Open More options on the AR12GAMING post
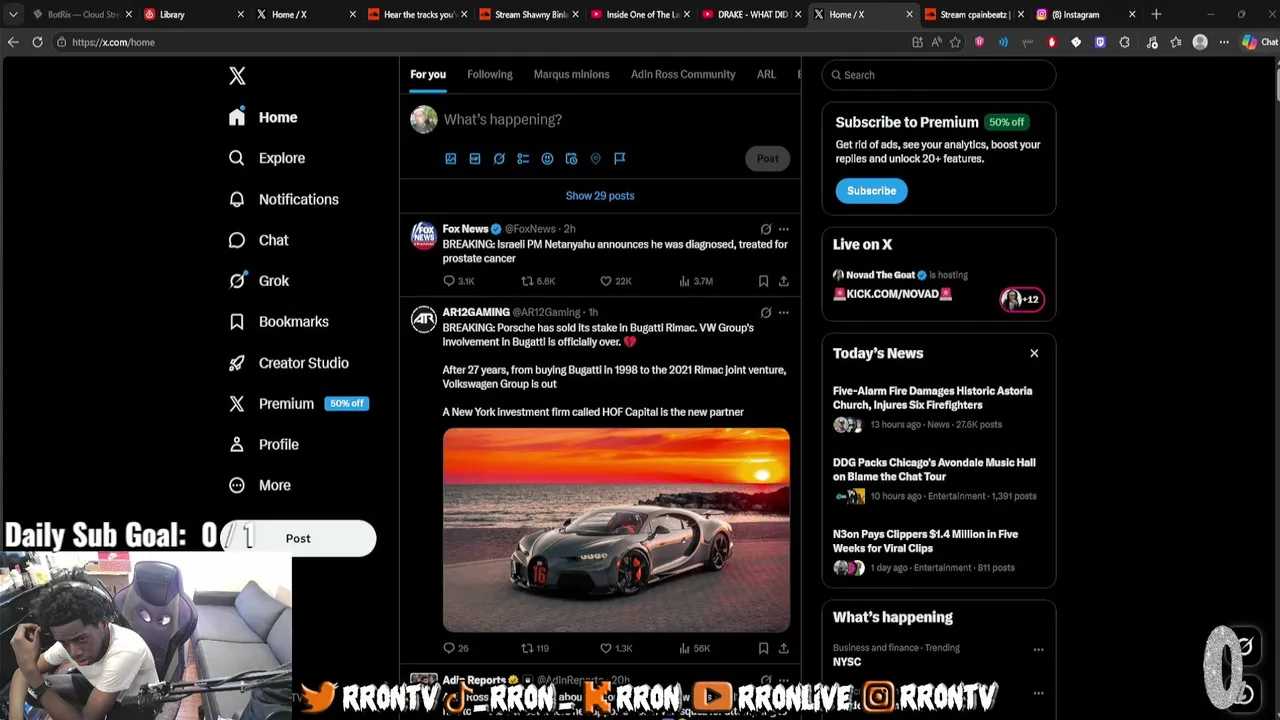This screenshot has height=720, width=1280. tap(783, 312)
